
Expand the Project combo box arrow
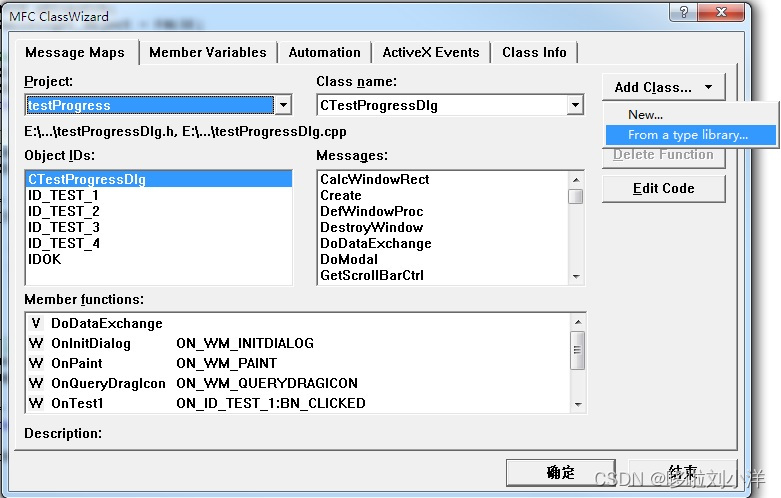coord(283,105)
